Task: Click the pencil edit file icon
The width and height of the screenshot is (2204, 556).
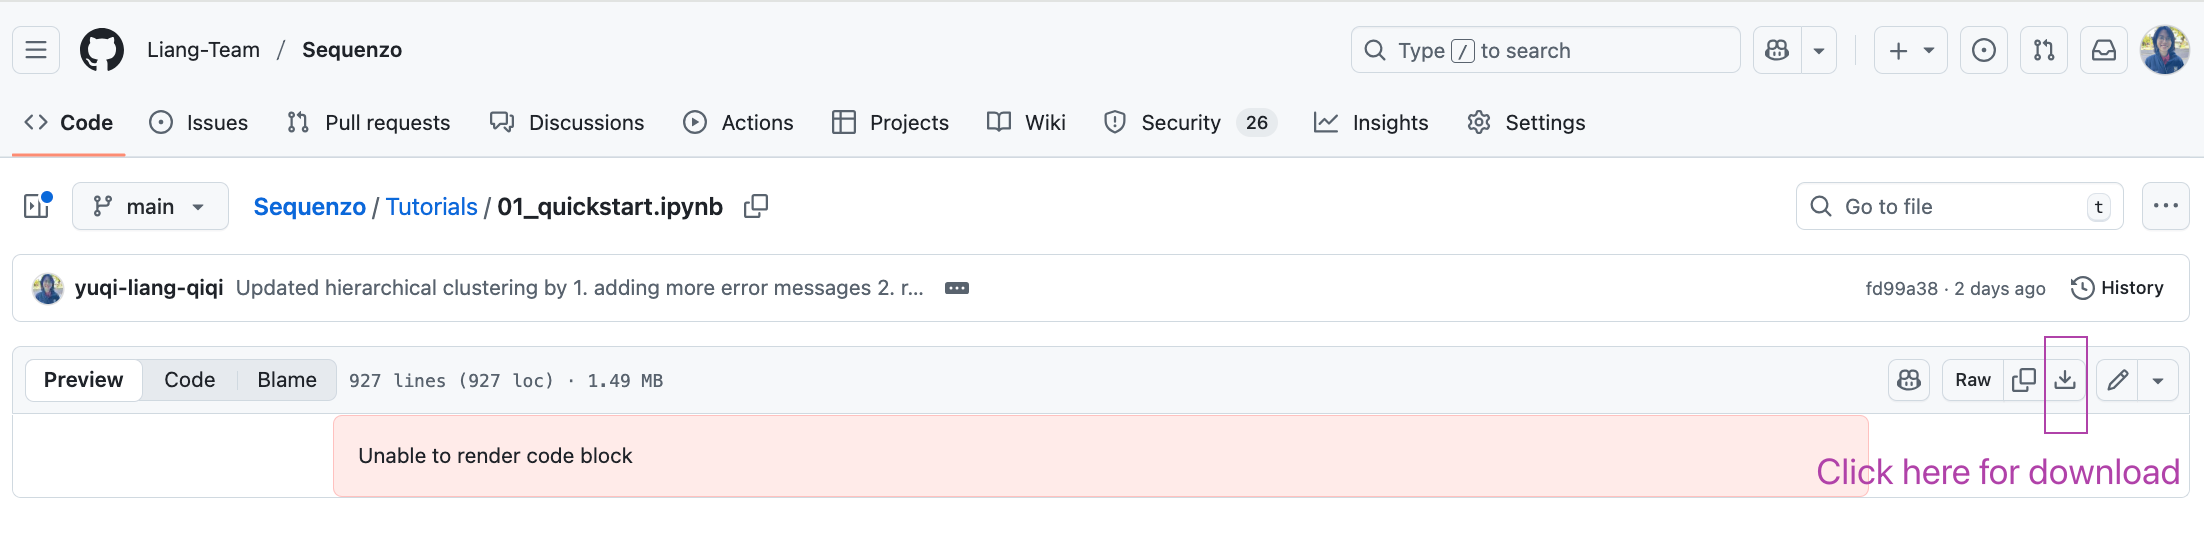Action: coord(2117,380)
